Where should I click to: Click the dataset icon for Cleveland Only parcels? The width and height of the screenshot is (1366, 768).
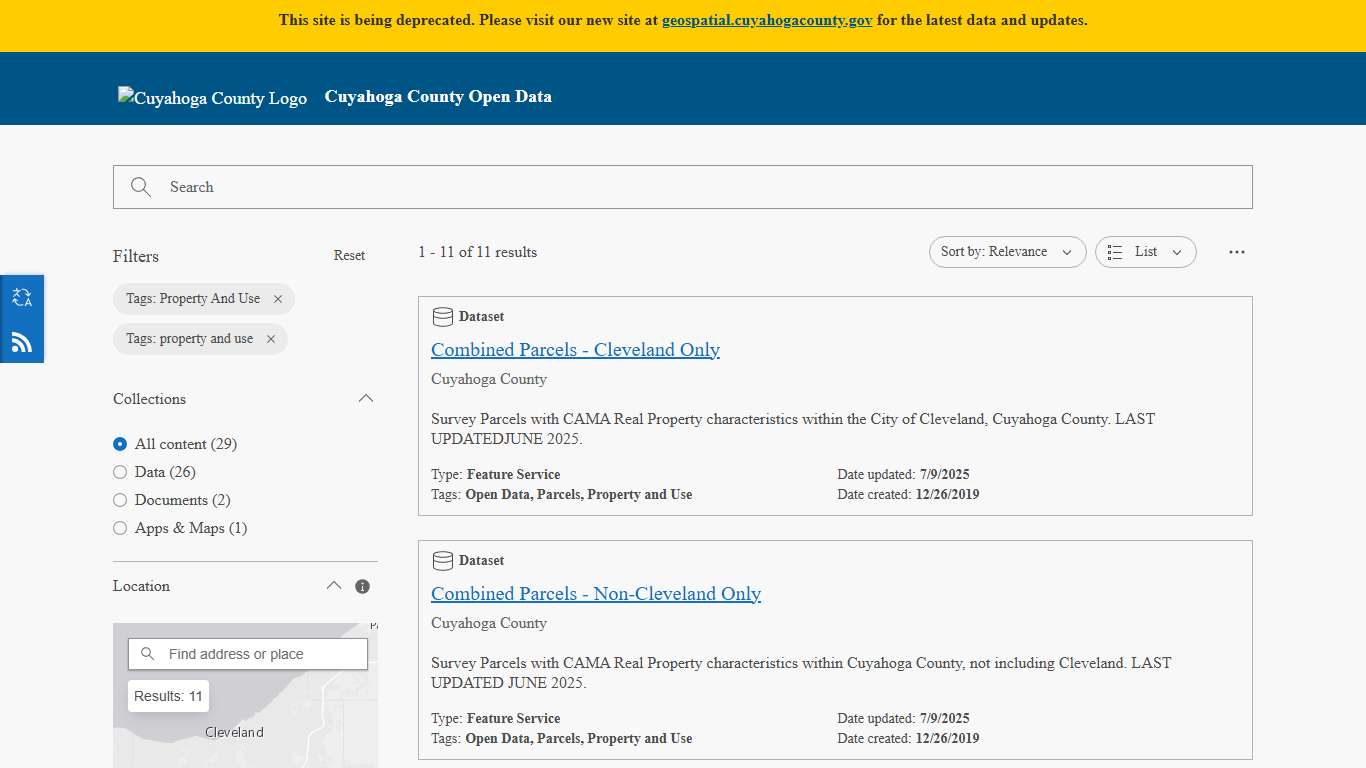(x=443, y=316)
